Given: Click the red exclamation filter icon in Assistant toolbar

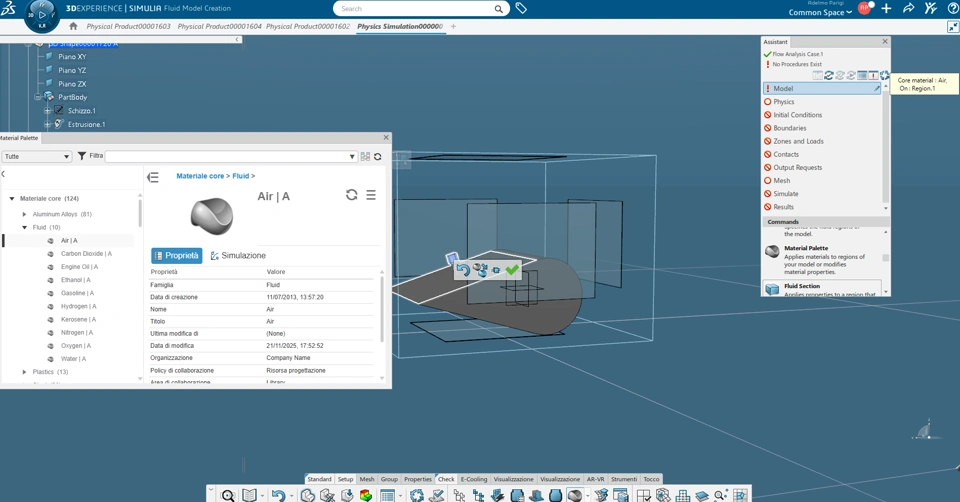Looking at the screenshot, I should (874, 75).
